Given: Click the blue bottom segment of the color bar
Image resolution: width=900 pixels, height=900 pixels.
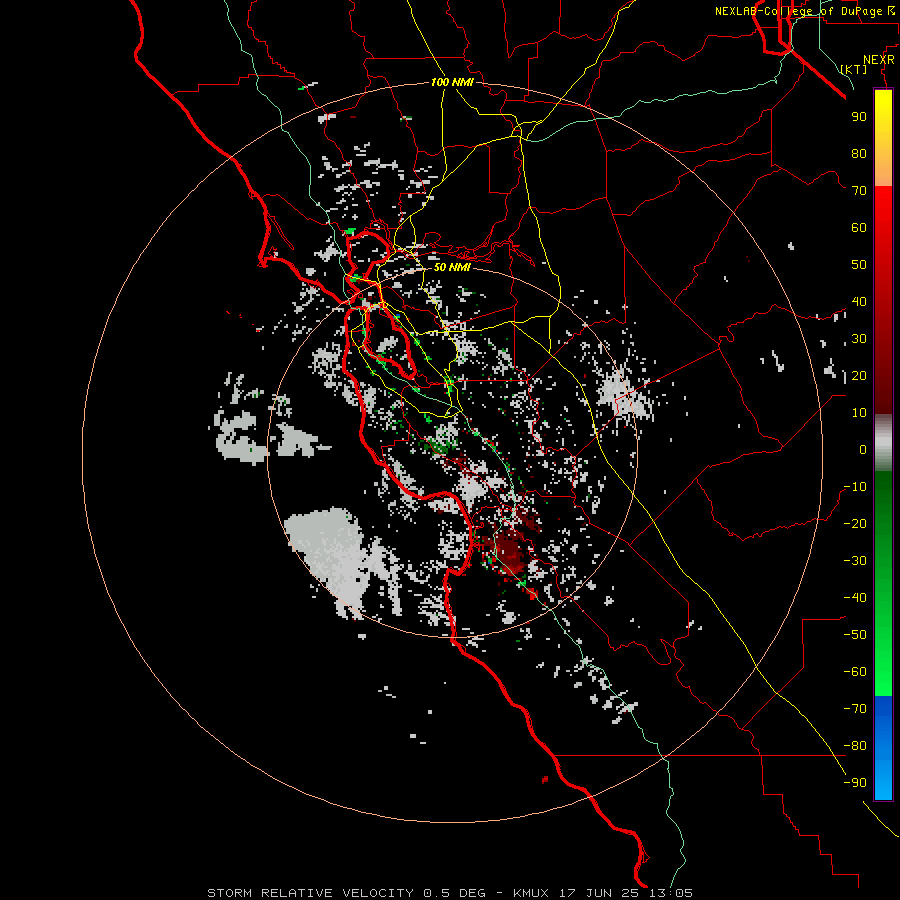Looking at the screenshot, I should (883, 748).
